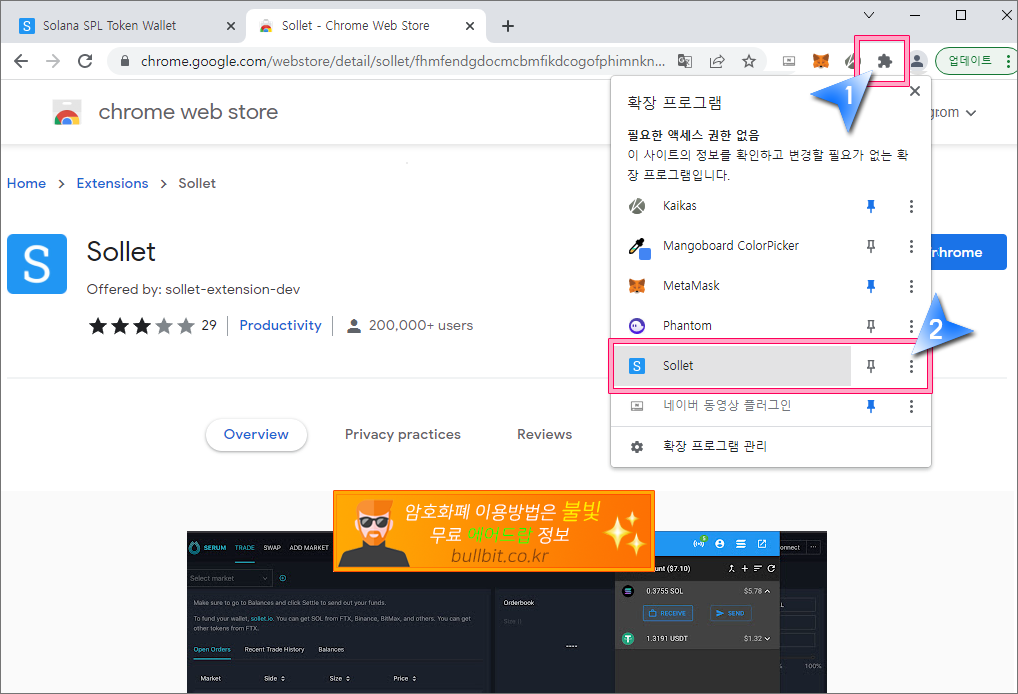Pin Mangoboard ColorPicker to toolbar
The image size is (1018, 694).
(871, 246)
